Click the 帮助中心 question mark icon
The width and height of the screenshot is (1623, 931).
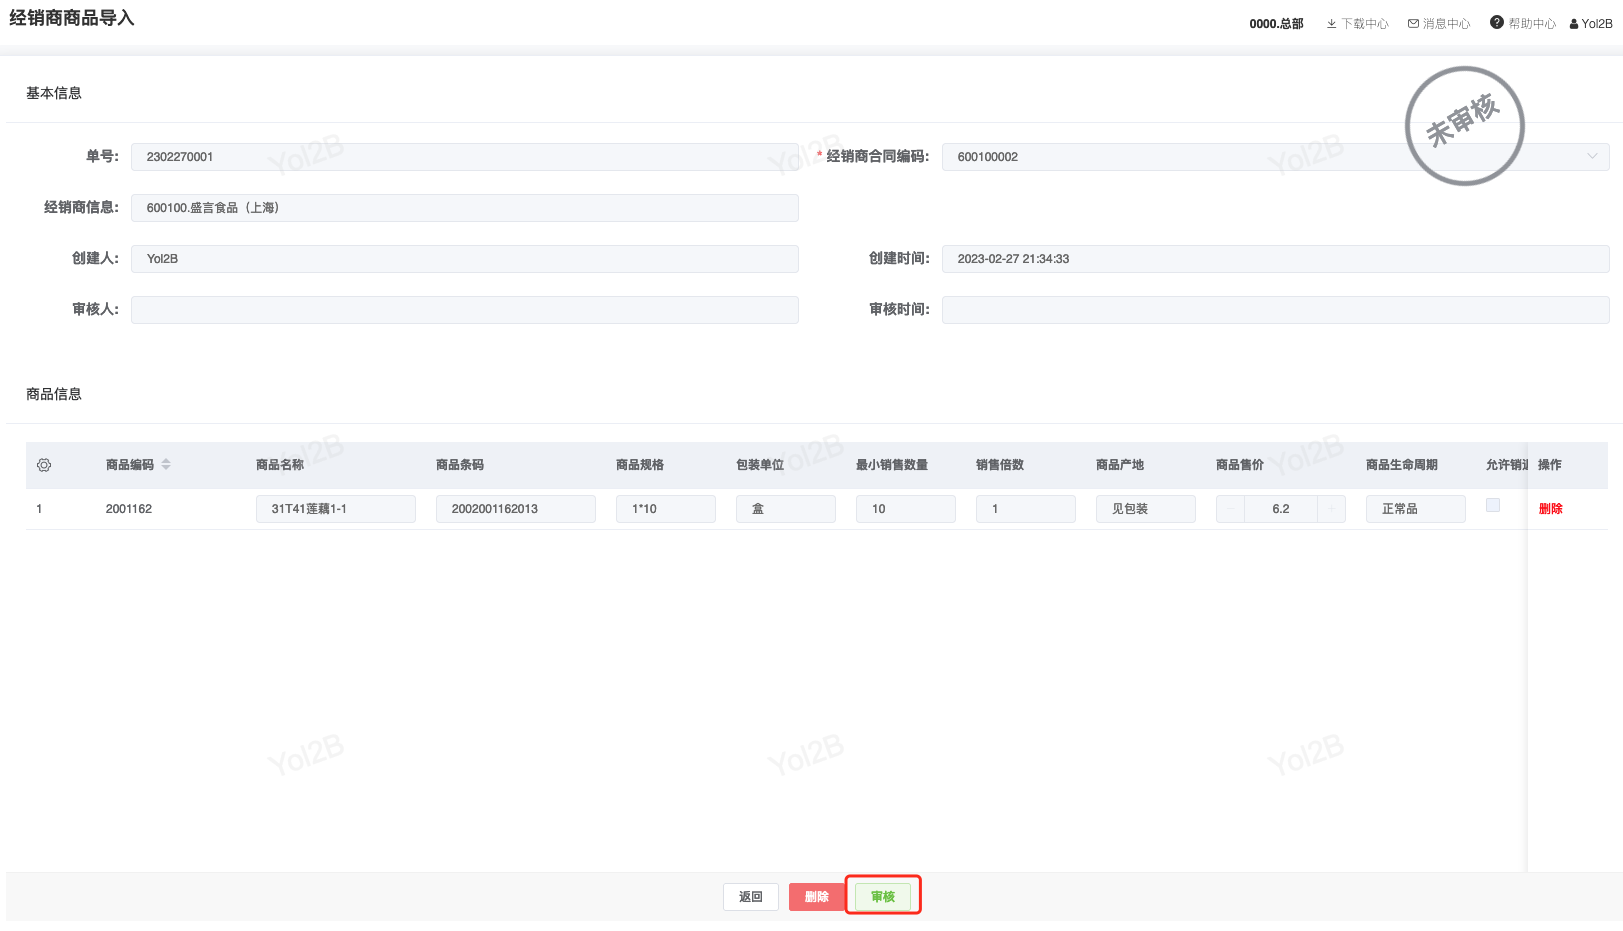(1497, 23)
